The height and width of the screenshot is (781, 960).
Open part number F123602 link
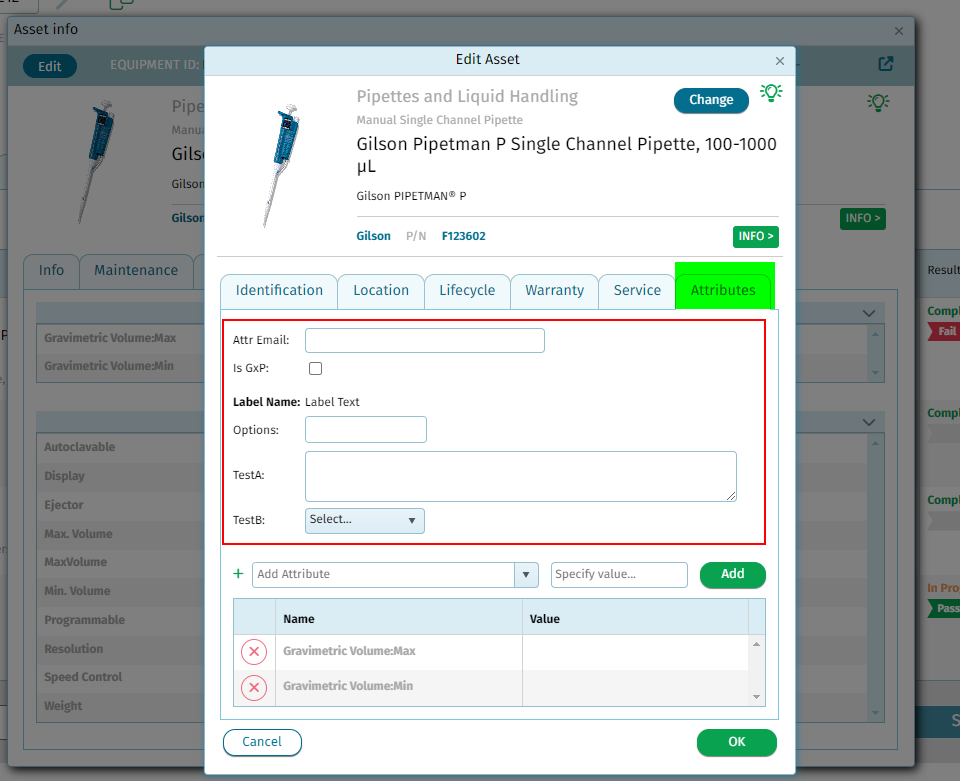tap(463, 236)
